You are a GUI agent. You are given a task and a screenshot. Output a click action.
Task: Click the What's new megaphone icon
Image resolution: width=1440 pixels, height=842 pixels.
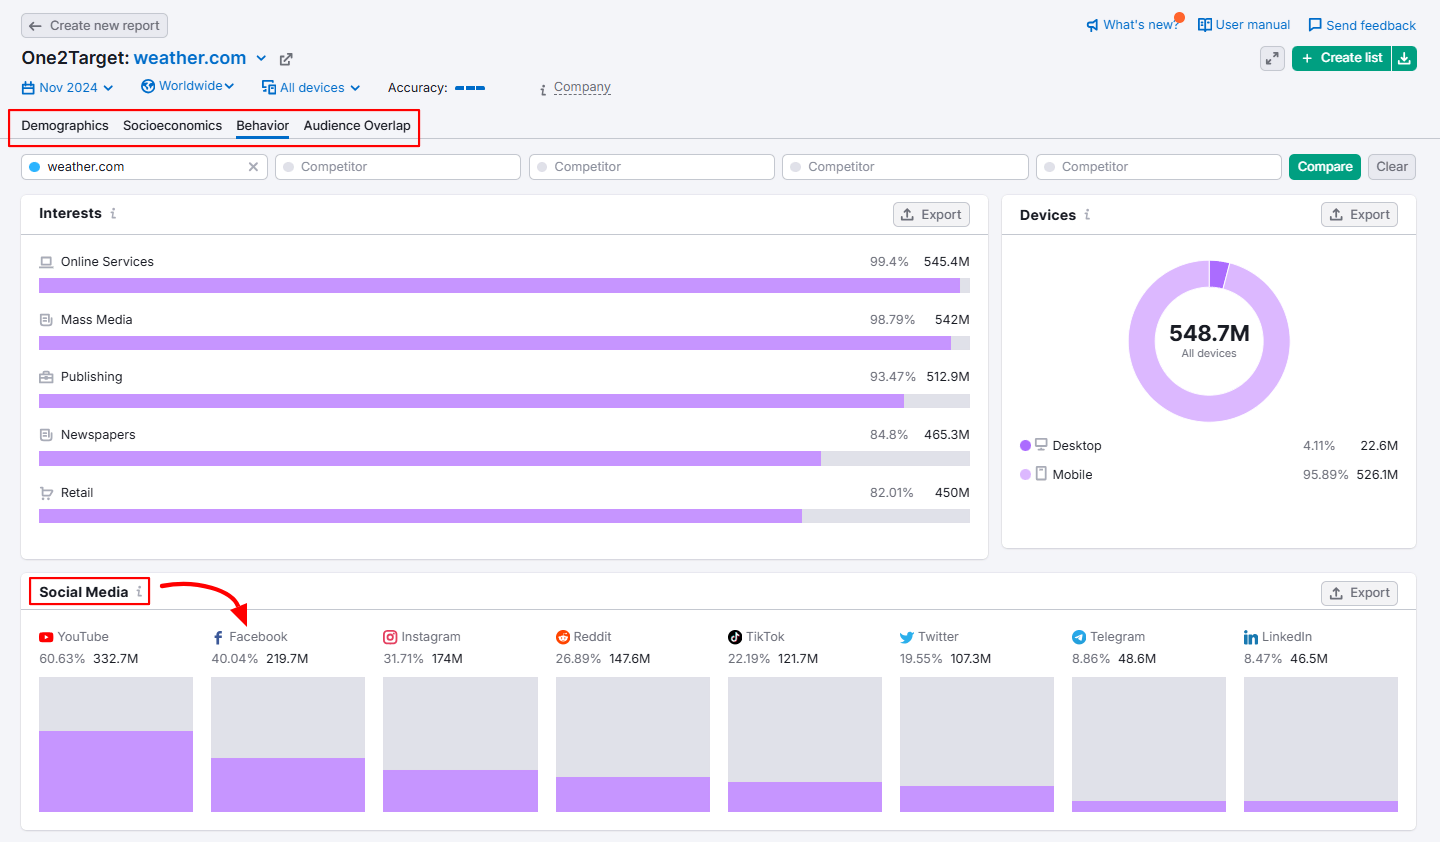click(1092, 25)
